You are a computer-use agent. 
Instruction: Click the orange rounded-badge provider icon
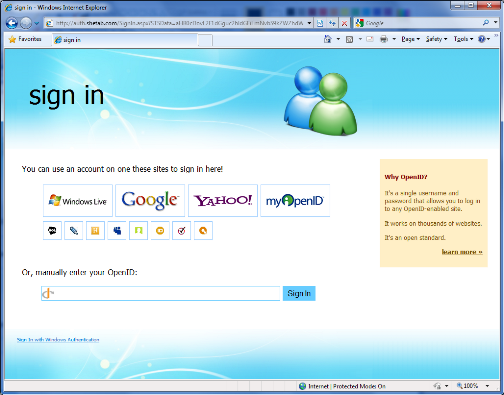(160, 230)
